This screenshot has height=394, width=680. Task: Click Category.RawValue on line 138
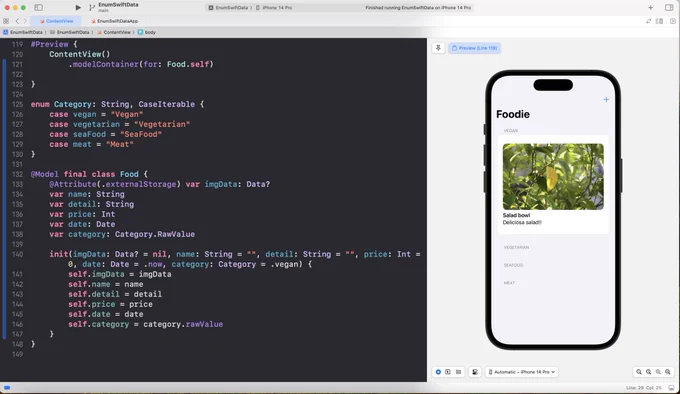coord(155,234)
